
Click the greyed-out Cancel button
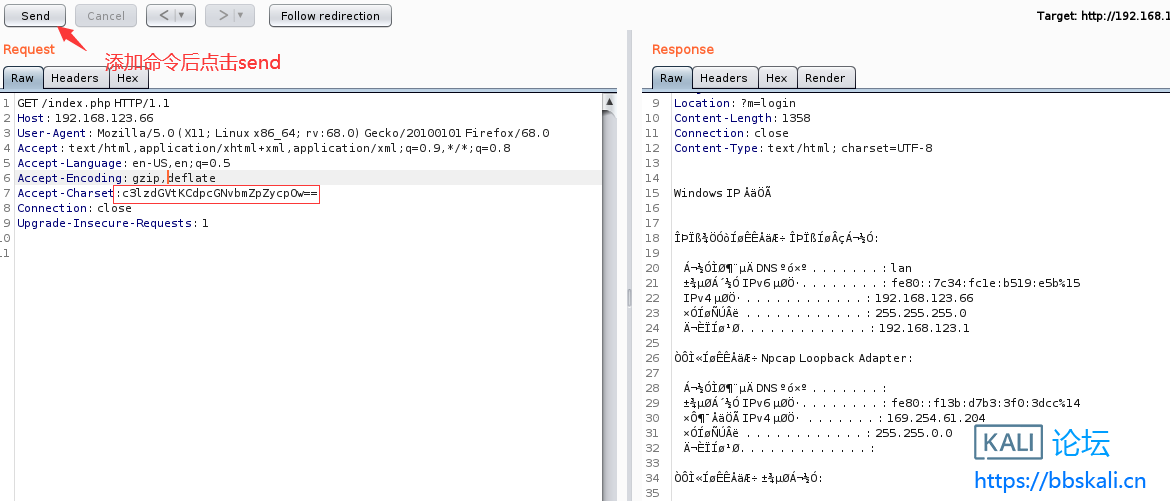click(106, 16)
